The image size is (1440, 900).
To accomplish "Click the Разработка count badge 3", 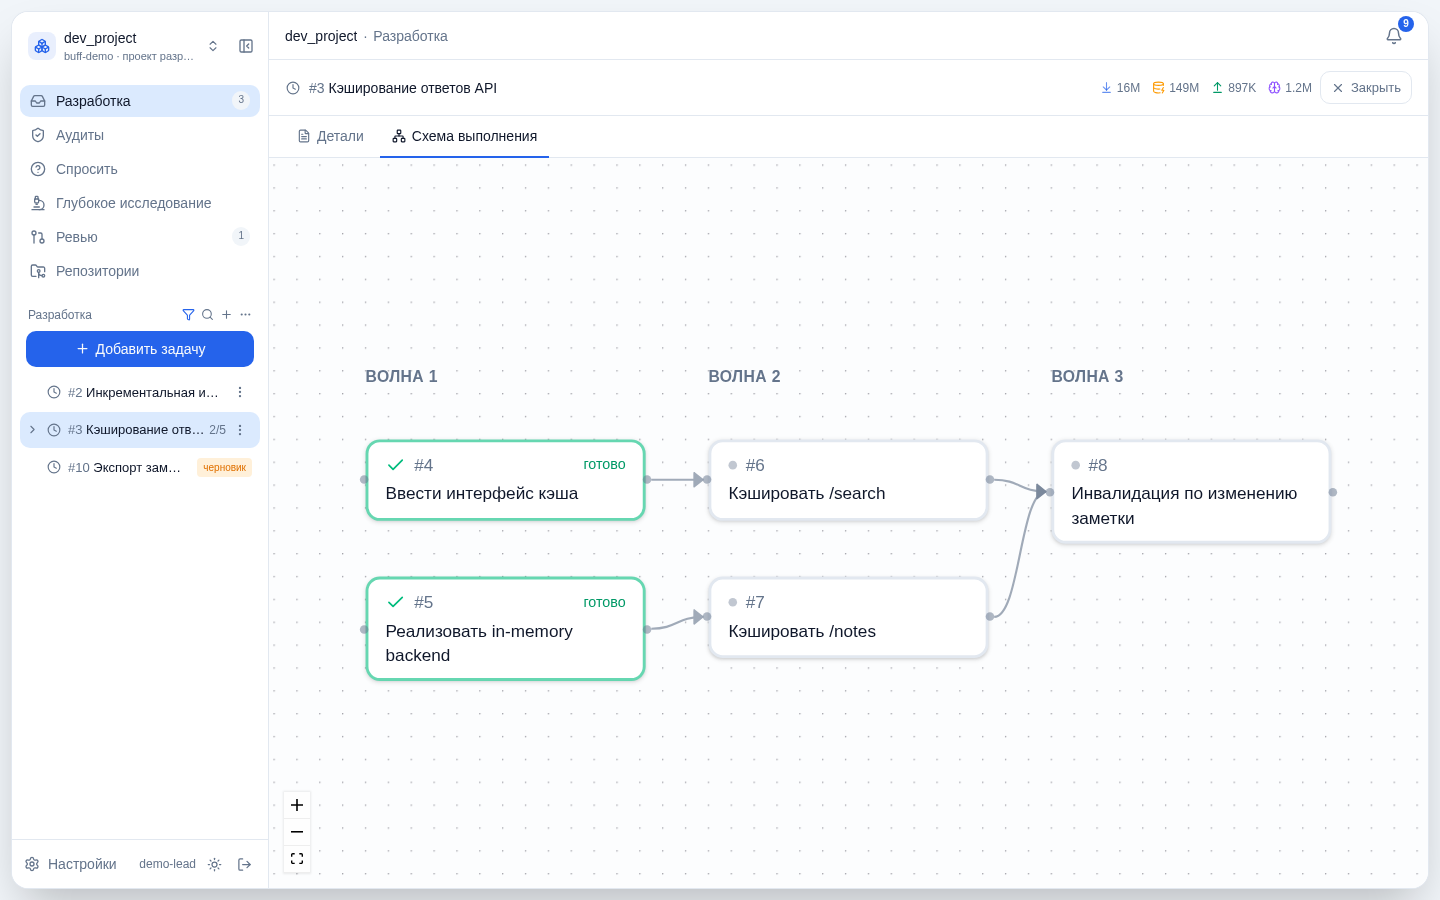I will (x=241, y=100).
